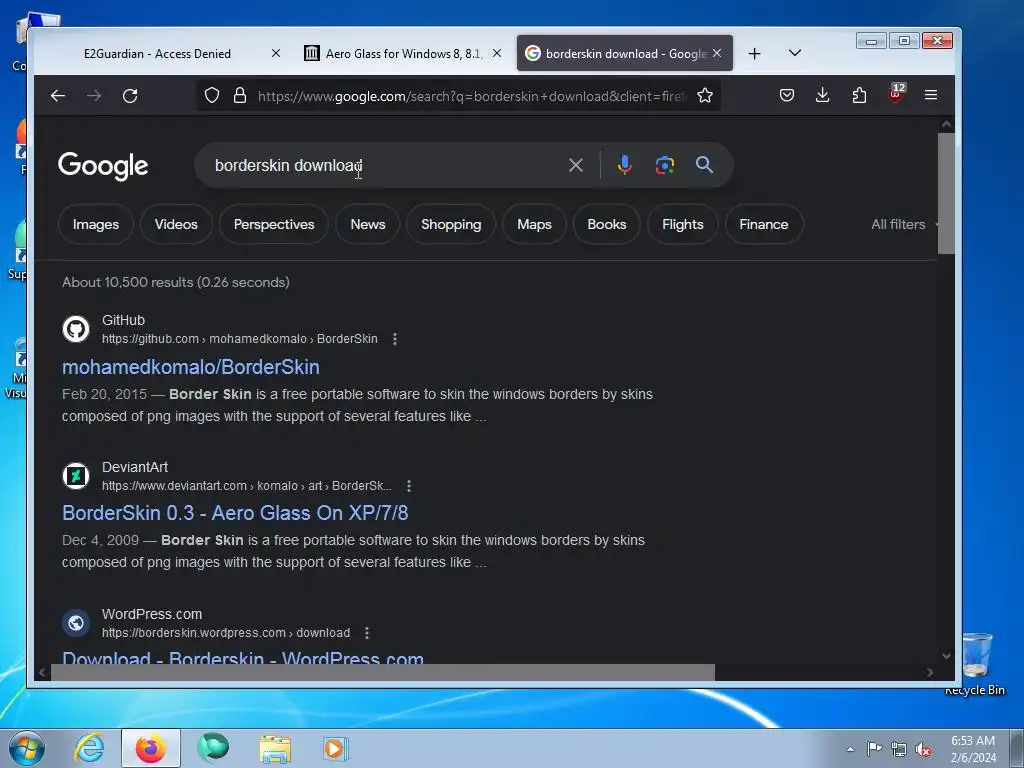Click the forward navigation arrow

pyautogui.click(x=94, y=96)
